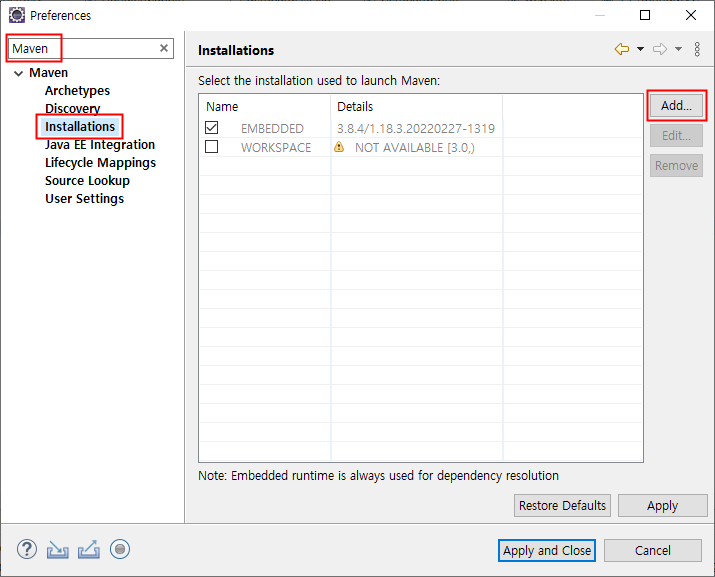The width and height of the screenshot is (715, 577).
Task: Click the forward navigation arrow
Action: click(660, 49)
